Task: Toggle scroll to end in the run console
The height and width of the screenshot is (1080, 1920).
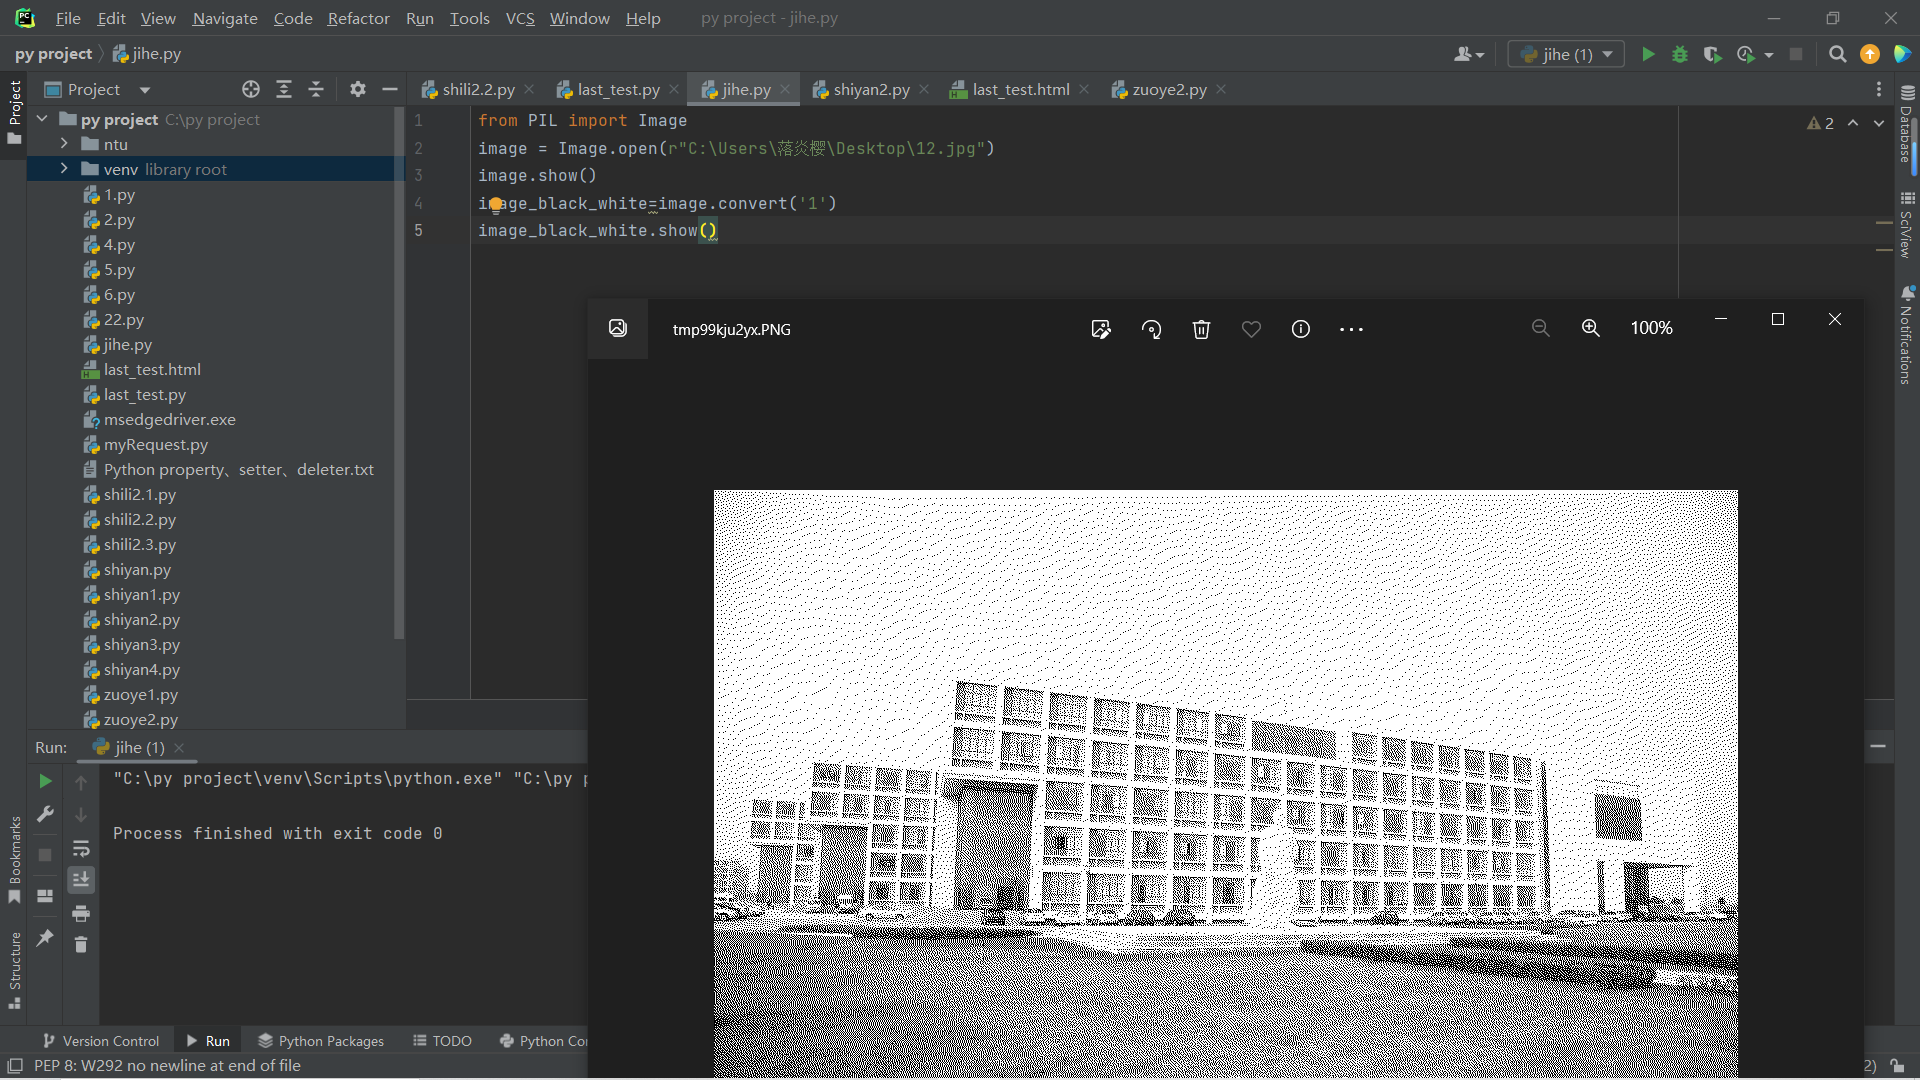Action: tap(81, 880)
